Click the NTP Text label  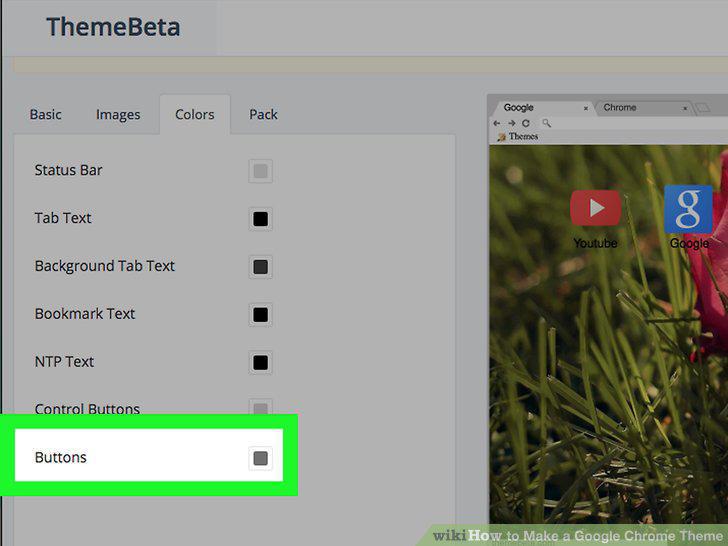65,361
